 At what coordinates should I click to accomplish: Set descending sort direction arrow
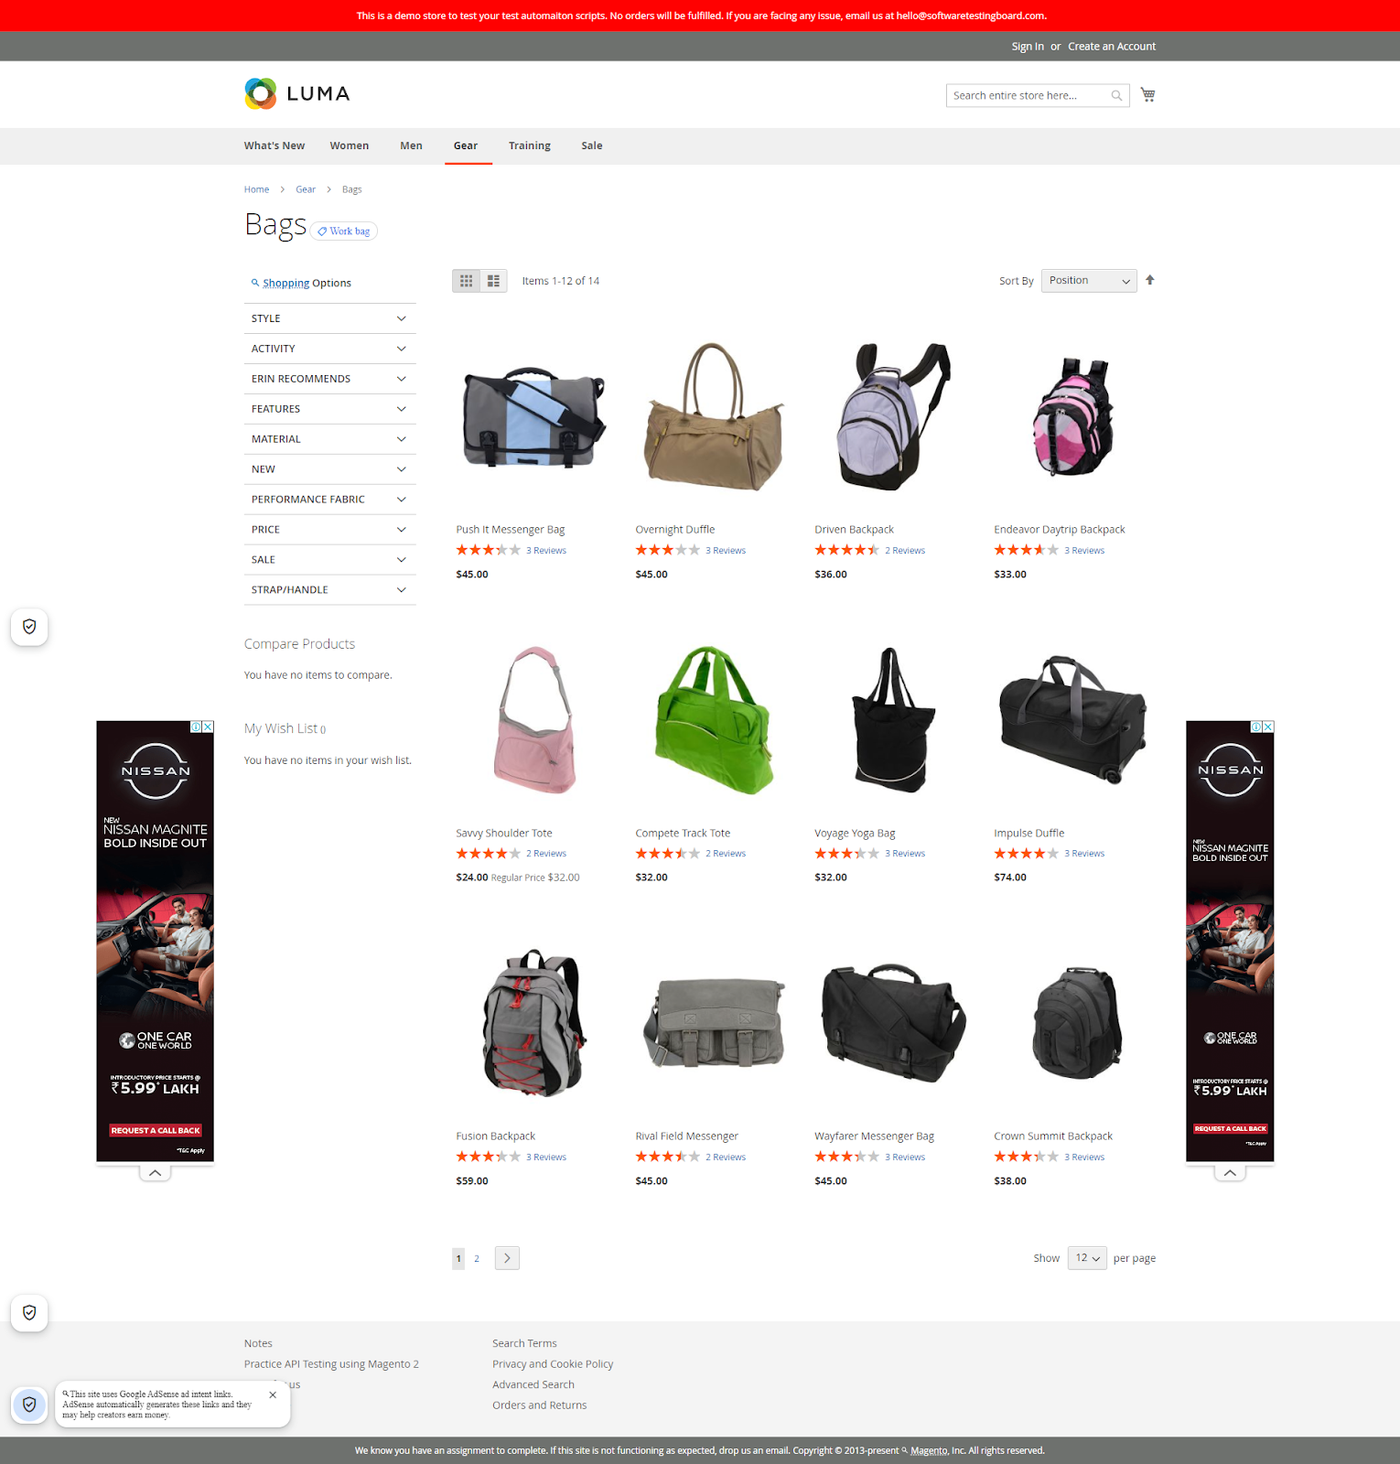pos(1150,280)
